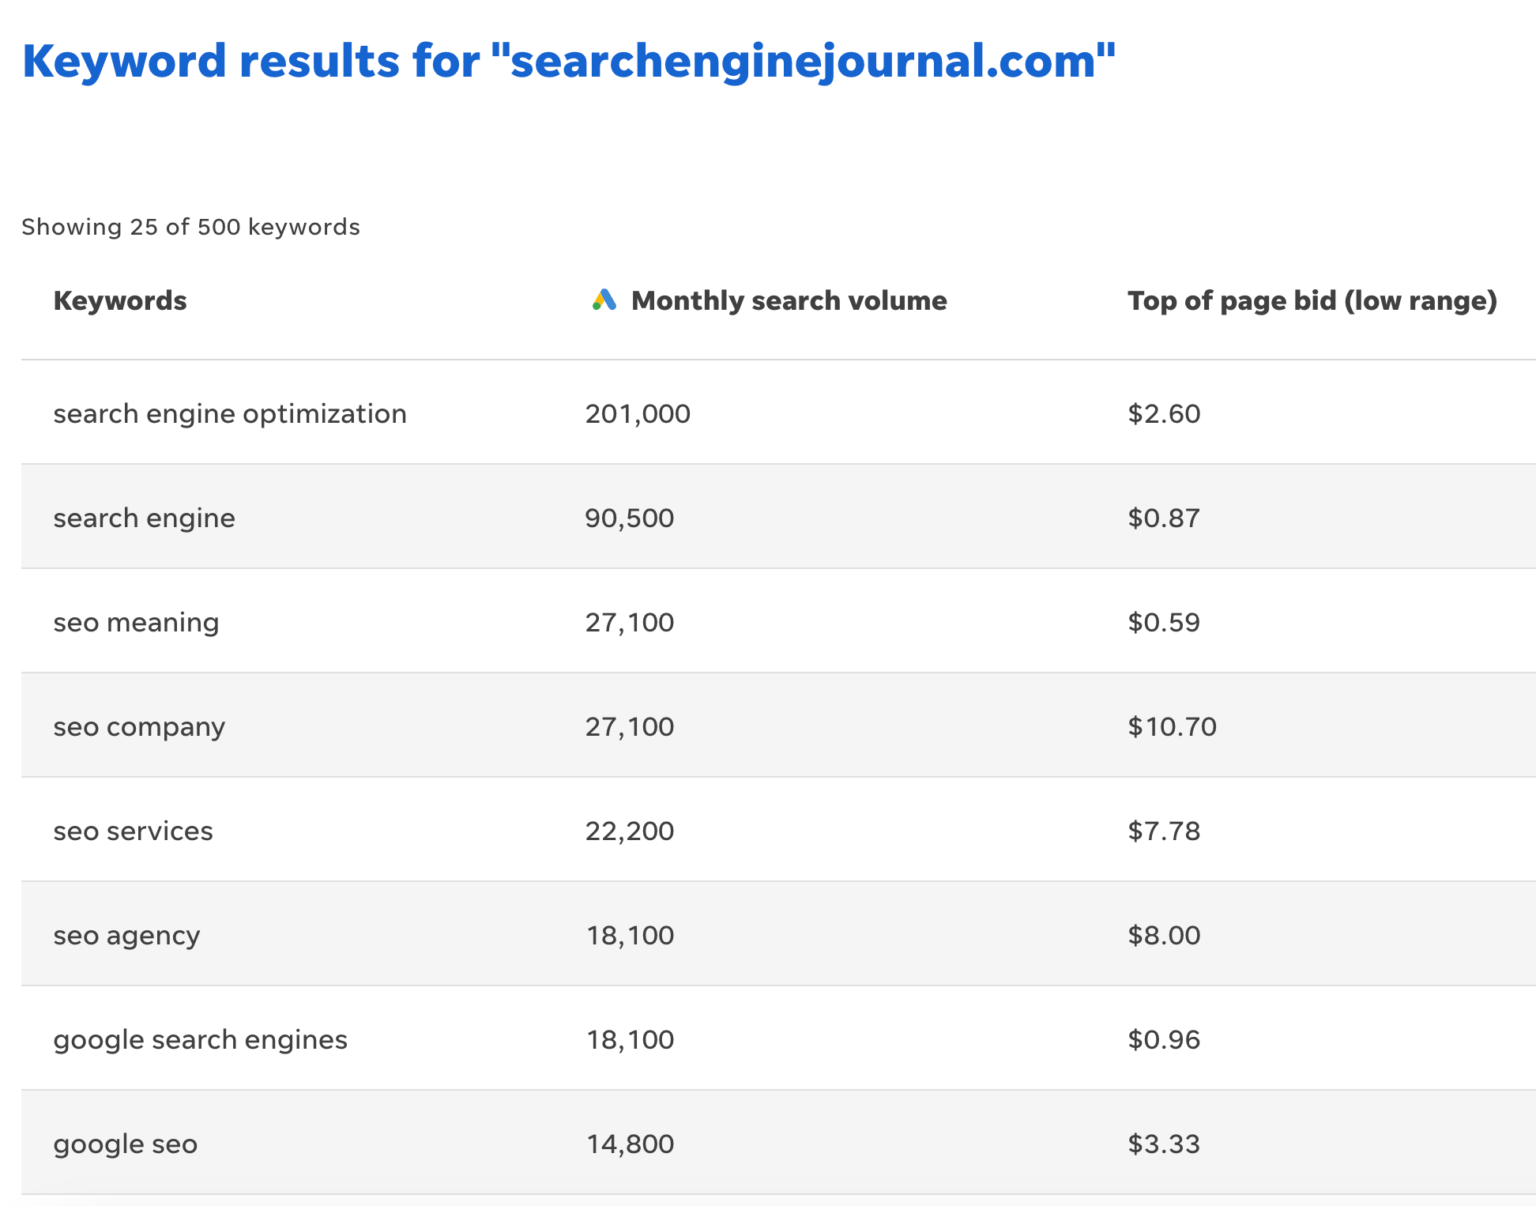Screen dimensions: 1536x1206
Task: Click the $8.00 bid for seo agency
Action: [1164, 934]
